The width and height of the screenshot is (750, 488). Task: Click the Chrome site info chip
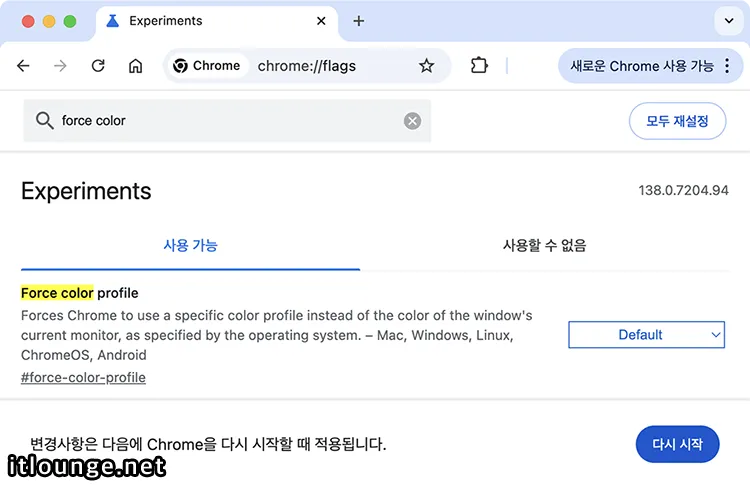pyautogui.click(x=207, y=66)
